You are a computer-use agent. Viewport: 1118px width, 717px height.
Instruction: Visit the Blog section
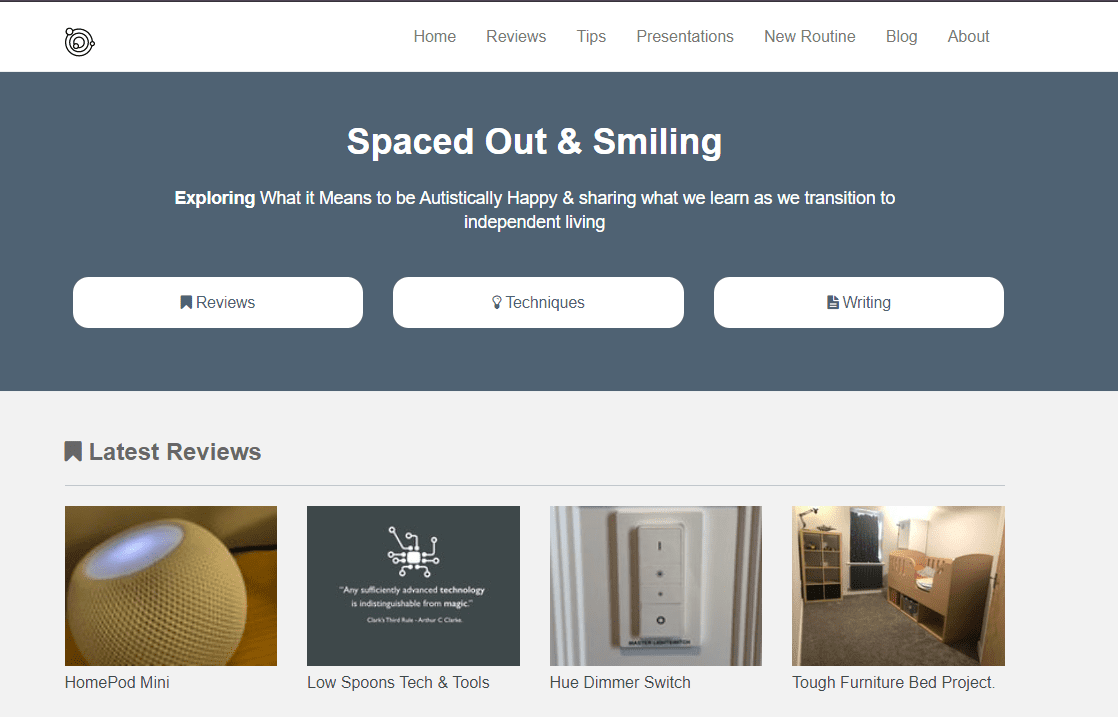pos(901,36)
